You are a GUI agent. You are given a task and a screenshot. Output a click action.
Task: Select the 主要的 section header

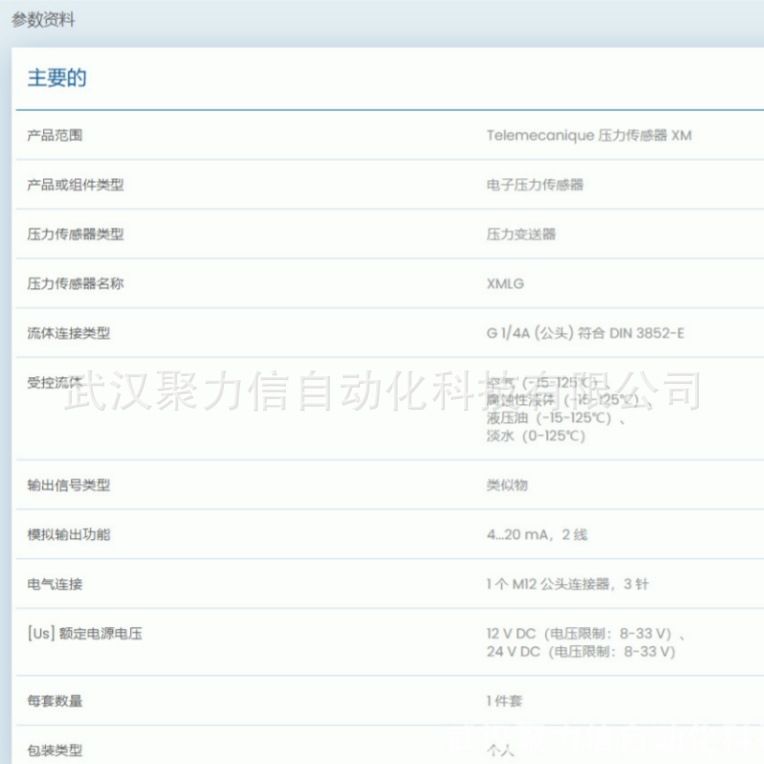pyautogui.click(x=57, y=78)
